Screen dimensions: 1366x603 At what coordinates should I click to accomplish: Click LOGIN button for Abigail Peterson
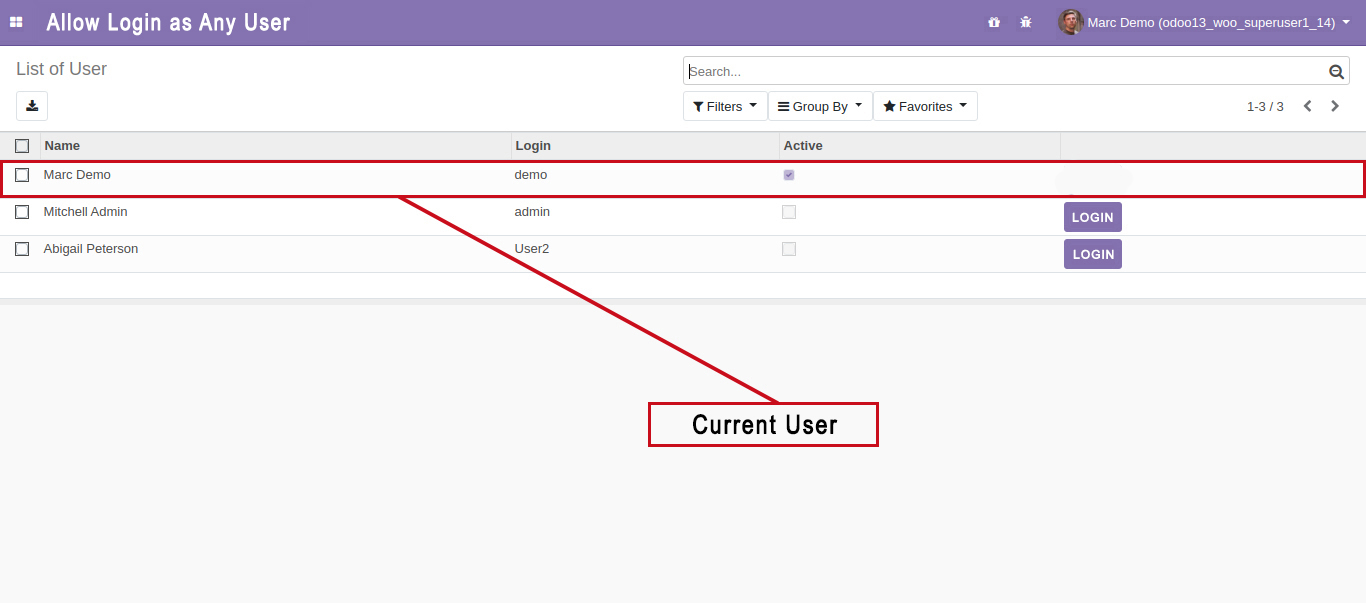click(x=1092, y=254)
